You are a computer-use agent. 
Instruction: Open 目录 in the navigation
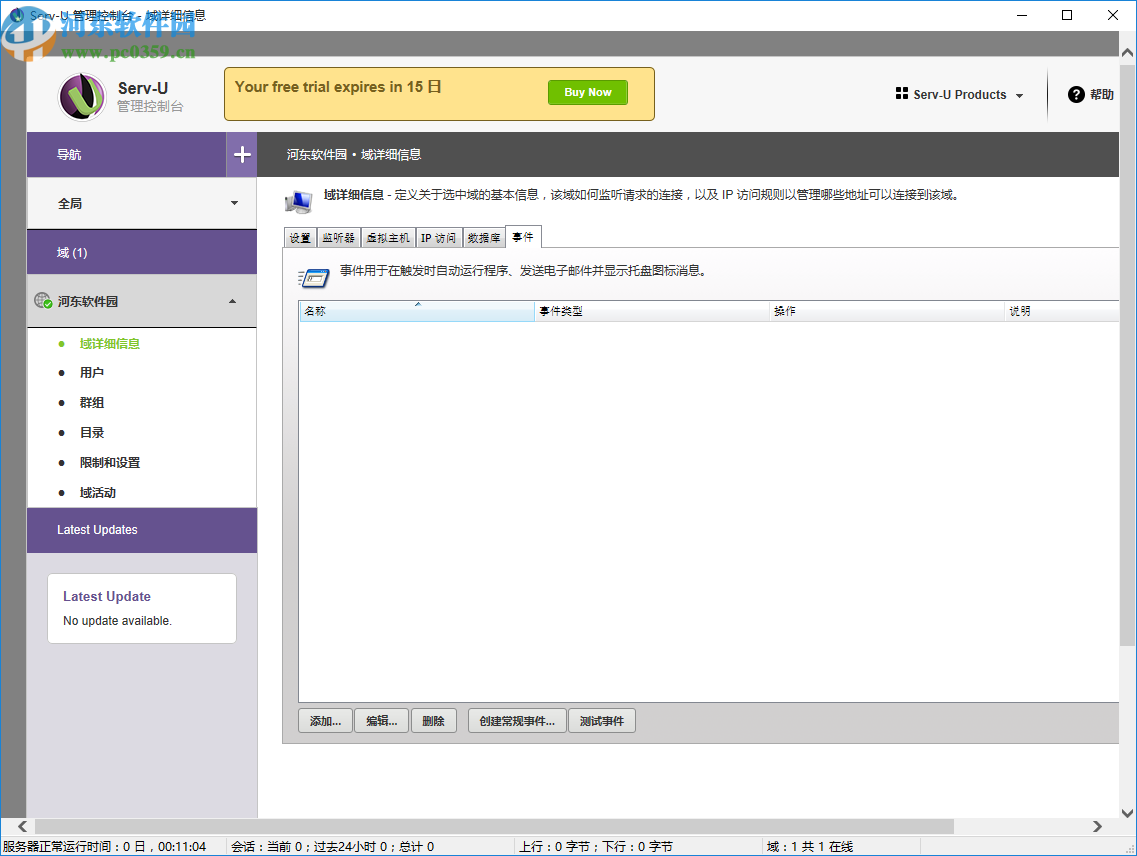tap(91, 432)
